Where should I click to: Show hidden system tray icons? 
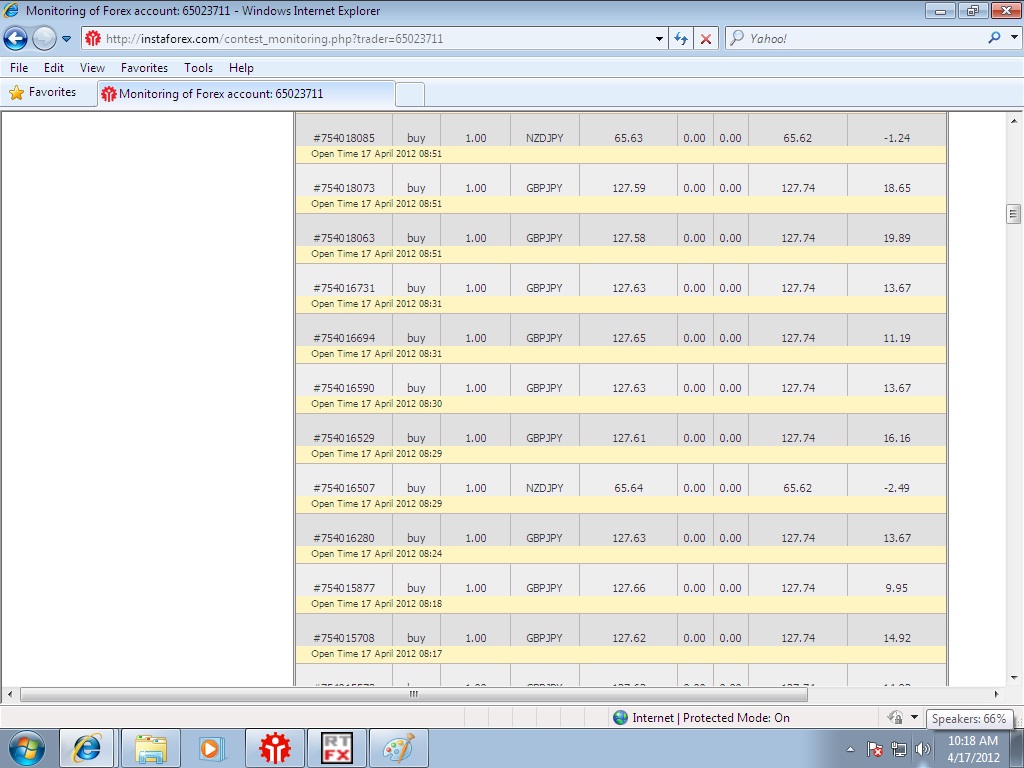(x=850, y=748)
